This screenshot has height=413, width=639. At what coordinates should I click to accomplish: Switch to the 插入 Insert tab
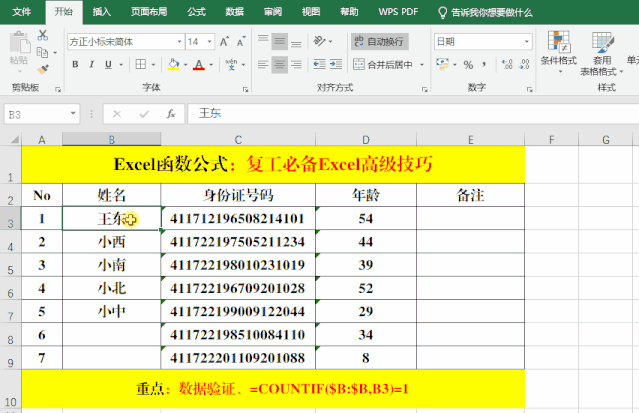coord(101,12)
